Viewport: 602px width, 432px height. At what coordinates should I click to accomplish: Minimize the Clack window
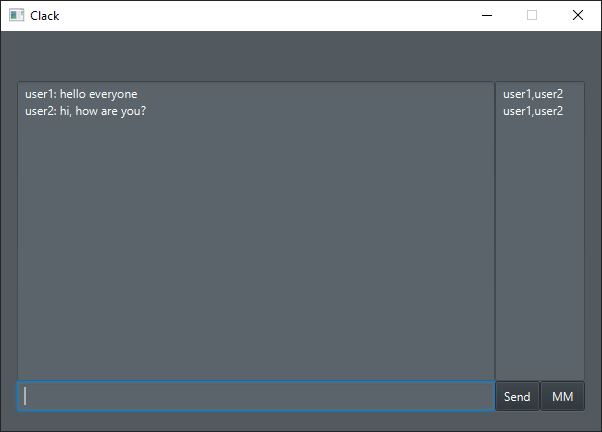tap(486, 15)
